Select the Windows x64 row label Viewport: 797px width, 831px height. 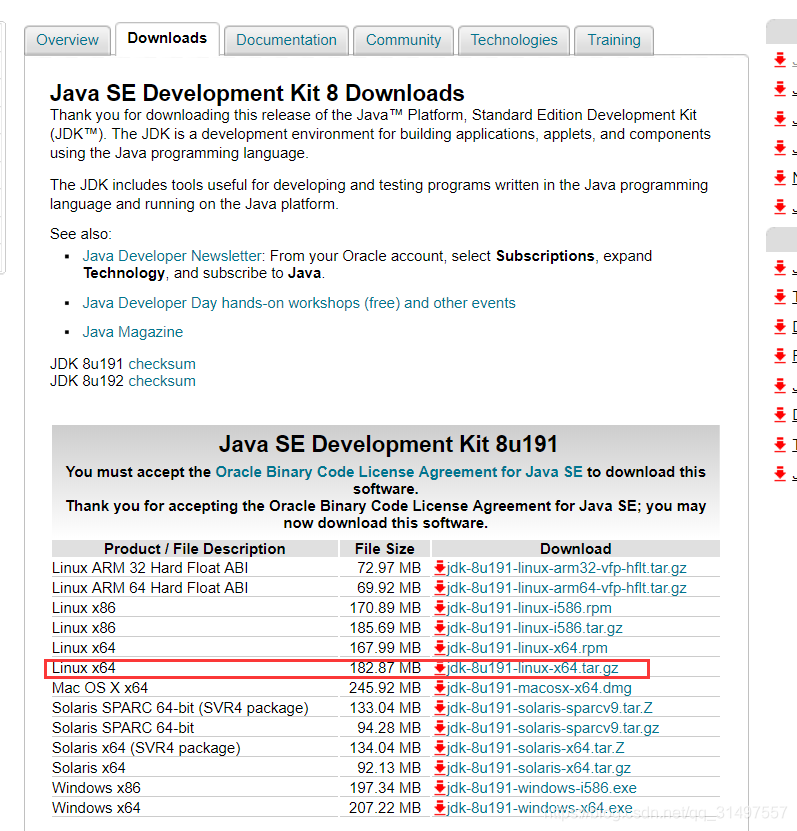(x=96, y=808)
